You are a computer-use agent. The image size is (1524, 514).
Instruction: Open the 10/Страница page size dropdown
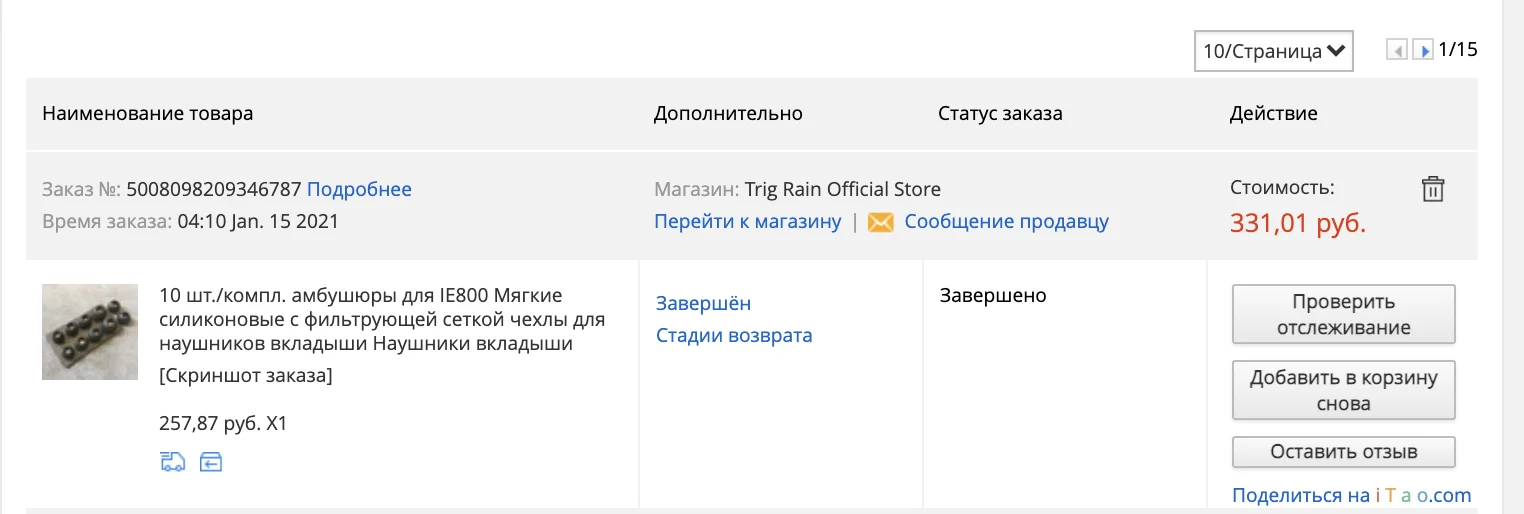pyautogui.click(x=1273, y=51)
